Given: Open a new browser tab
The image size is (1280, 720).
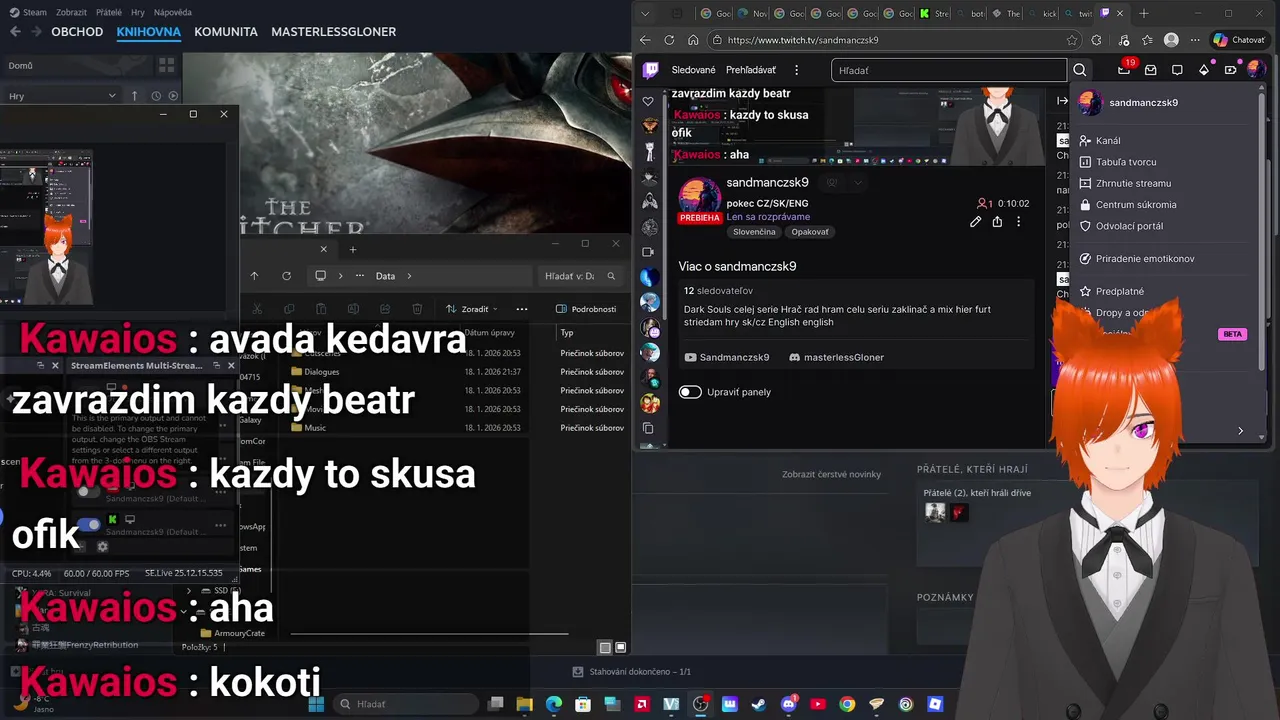Looking at the screenshot, I should point(1144,14).
